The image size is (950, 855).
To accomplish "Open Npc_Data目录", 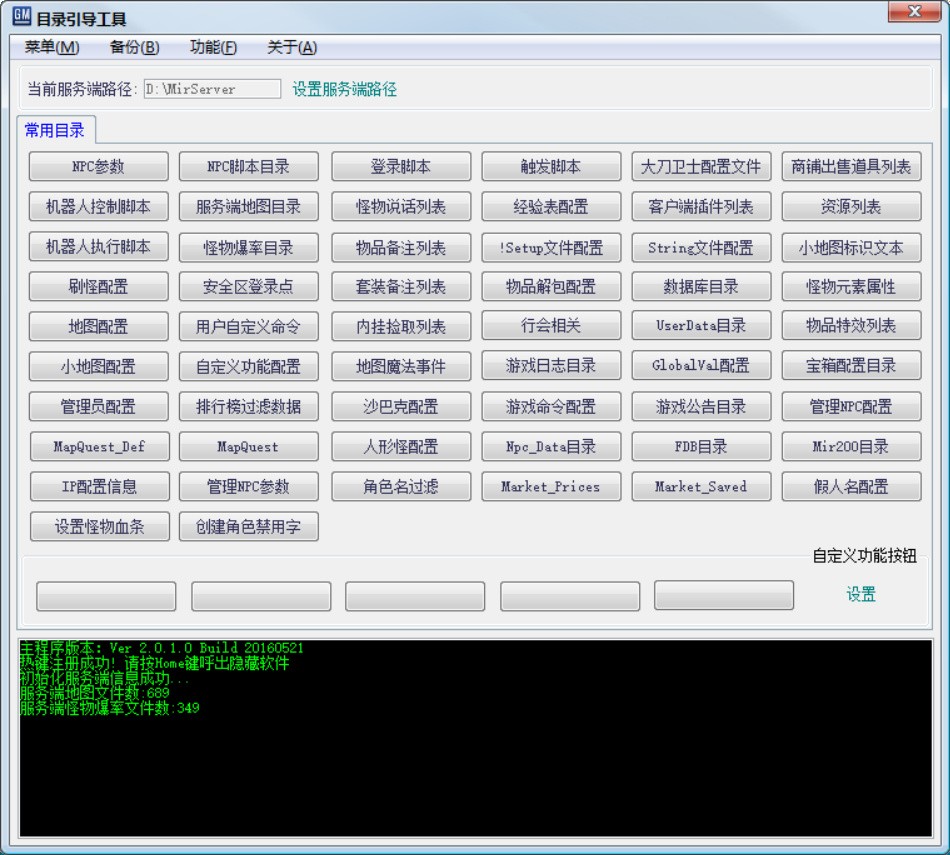I will click(x=551, y=447).
